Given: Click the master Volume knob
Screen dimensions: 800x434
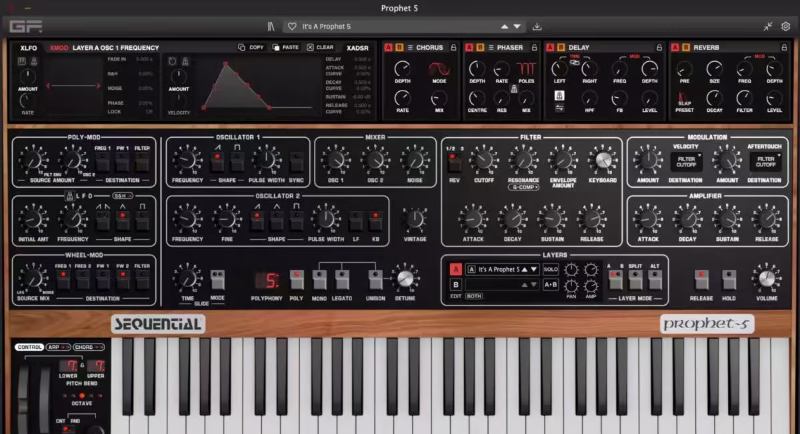Looking at the screenshot, I should tap(766, 278).
